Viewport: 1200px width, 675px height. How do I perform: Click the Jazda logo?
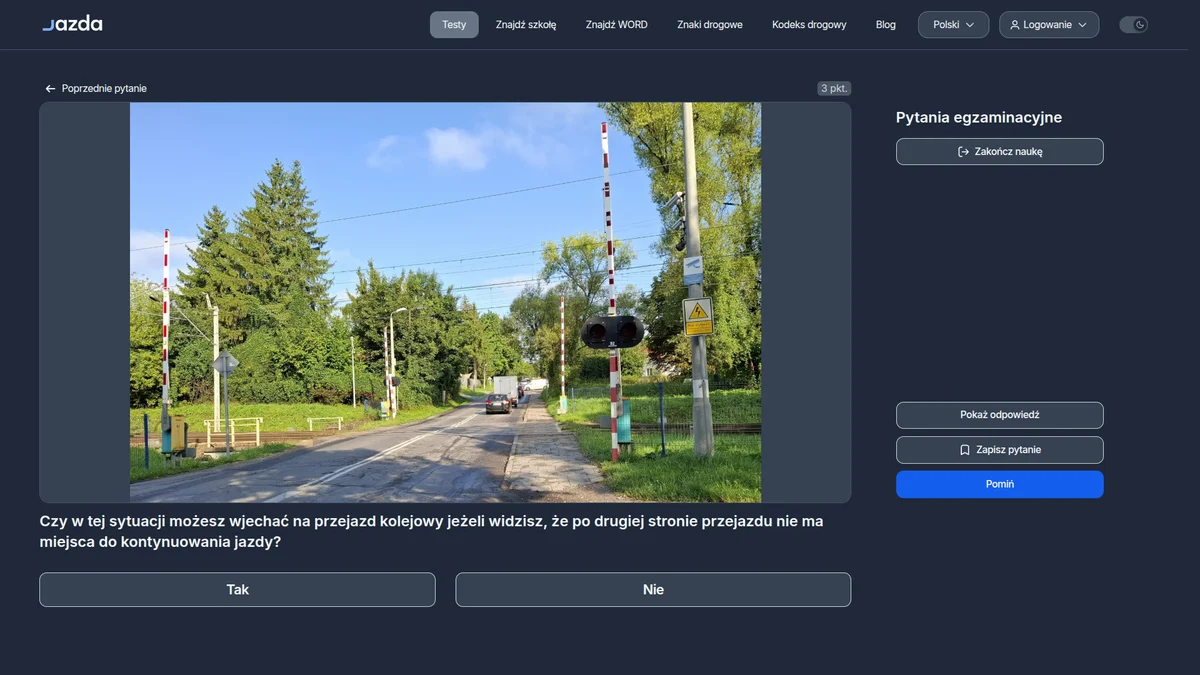(72, 24)
